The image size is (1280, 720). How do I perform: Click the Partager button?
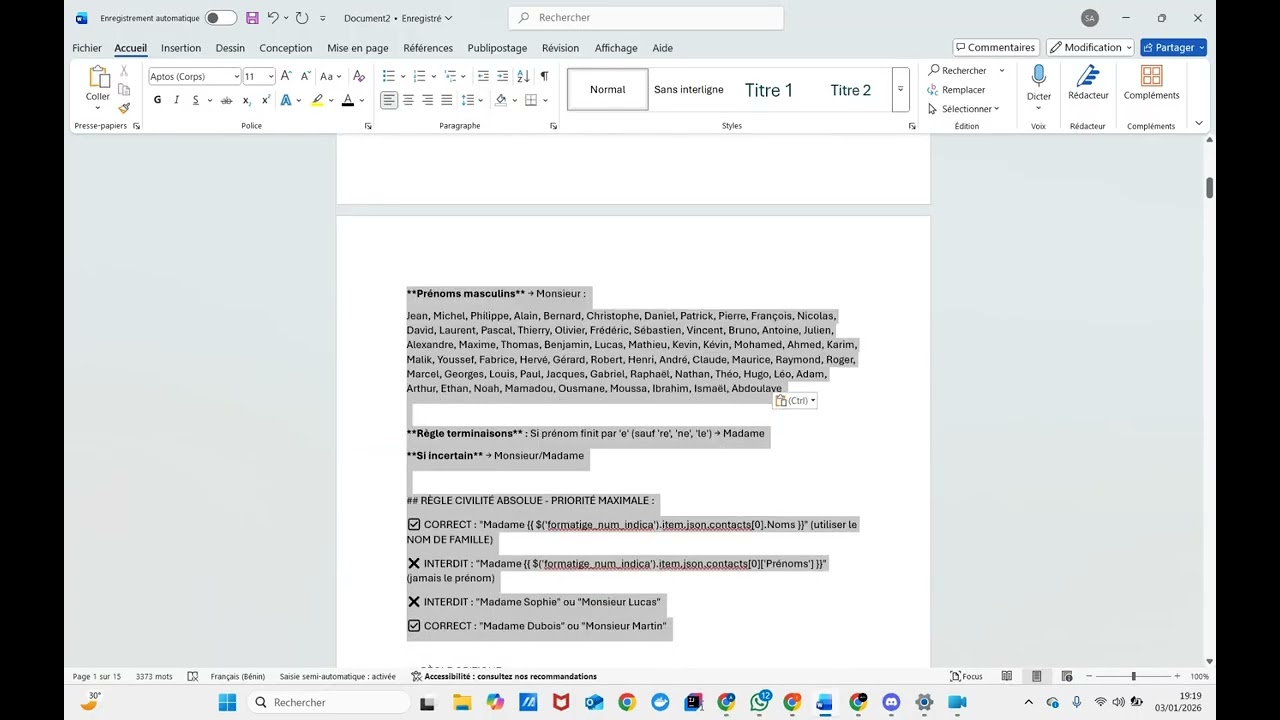pos(1173,47)
